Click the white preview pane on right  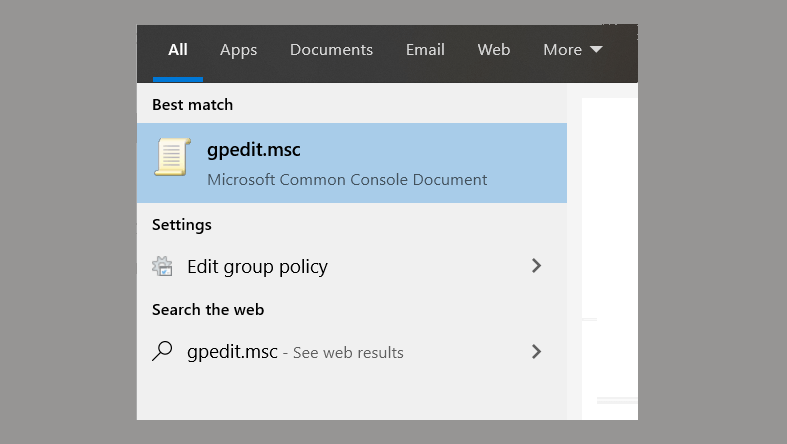[x=608, y=250]
